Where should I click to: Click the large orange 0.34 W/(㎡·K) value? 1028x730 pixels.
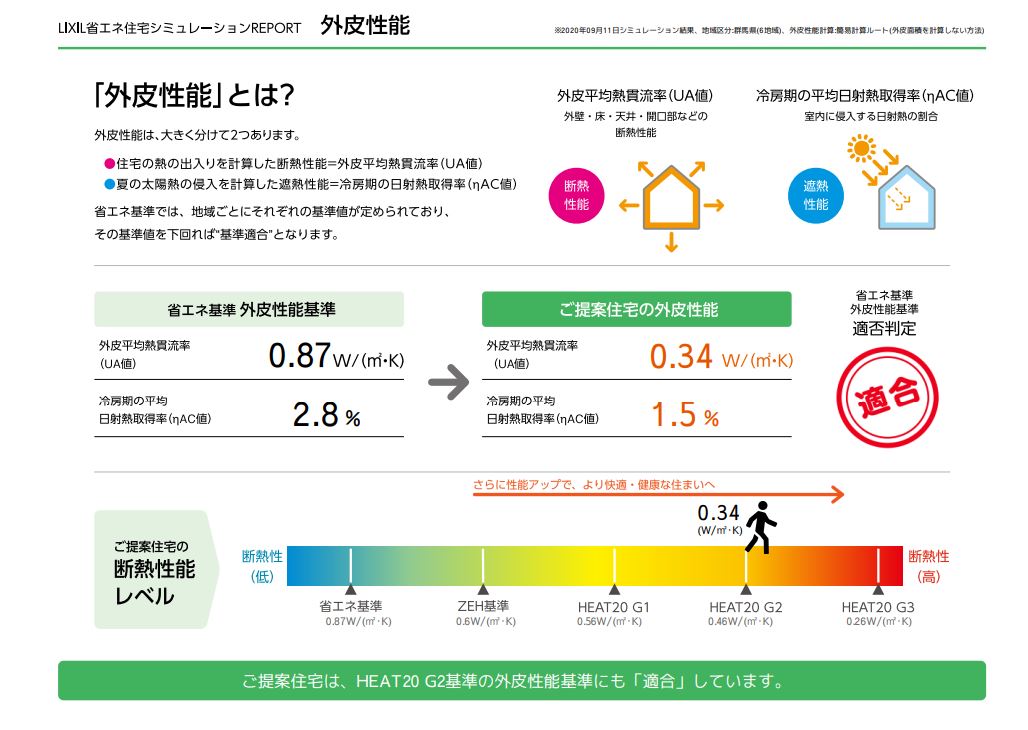721,357
